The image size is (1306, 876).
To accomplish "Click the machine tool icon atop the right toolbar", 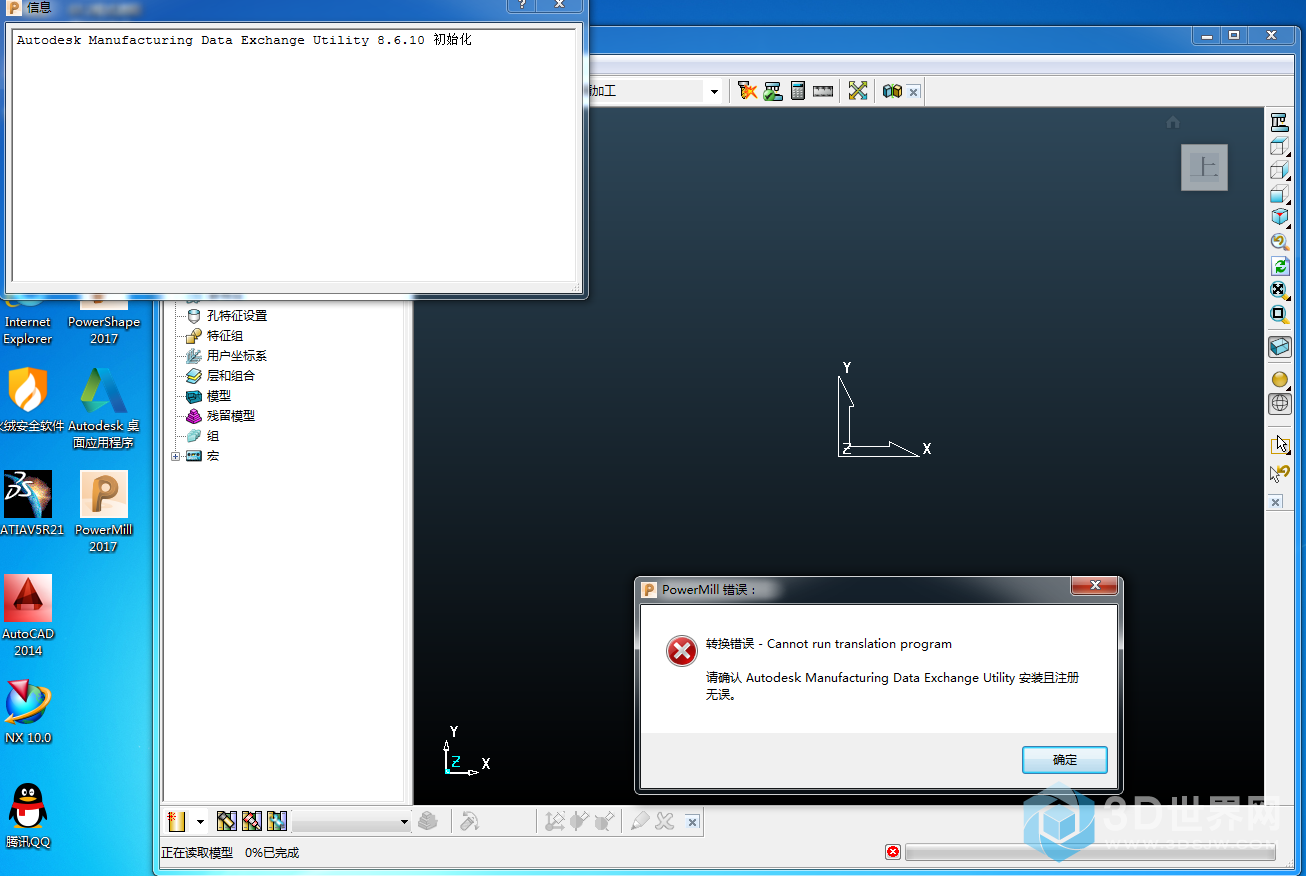I will [1280, 122].
